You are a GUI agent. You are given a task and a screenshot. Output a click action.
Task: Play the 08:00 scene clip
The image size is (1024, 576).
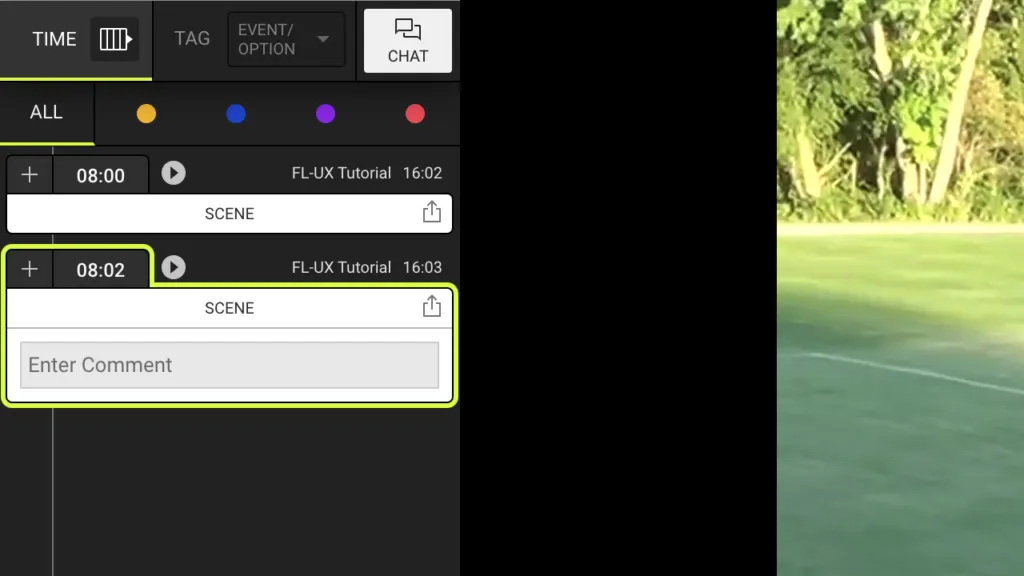coord(174,173)
